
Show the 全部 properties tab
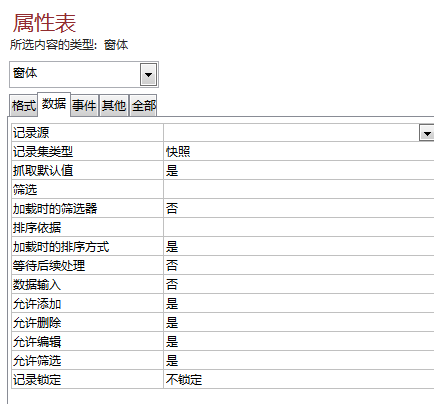click(143, 106)
